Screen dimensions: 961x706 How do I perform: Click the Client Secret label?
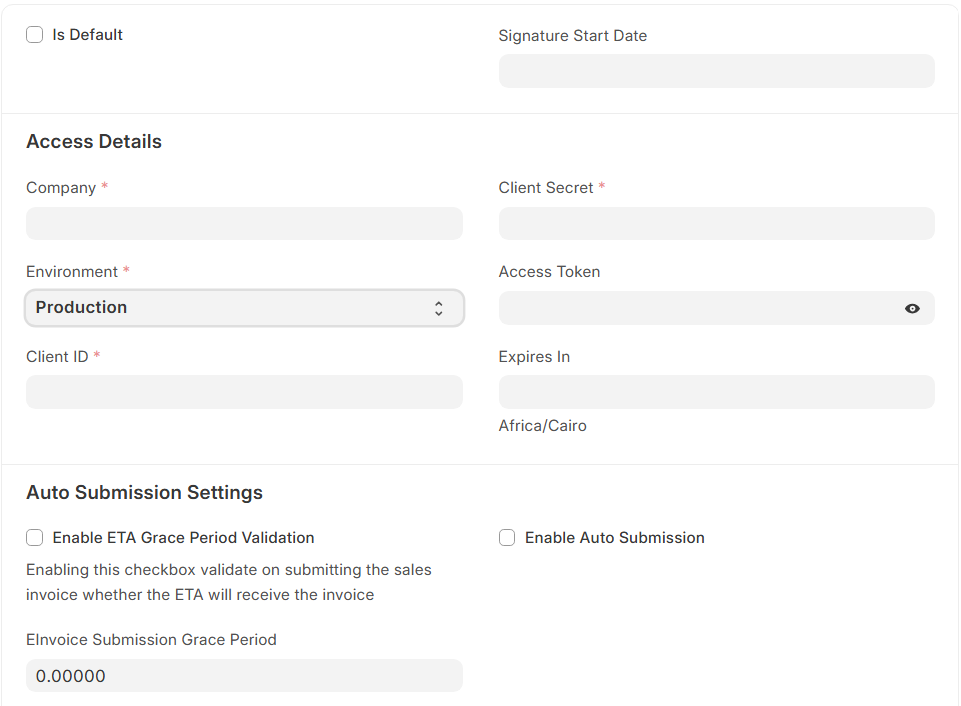pyautogui.click(x=546, y=188)
